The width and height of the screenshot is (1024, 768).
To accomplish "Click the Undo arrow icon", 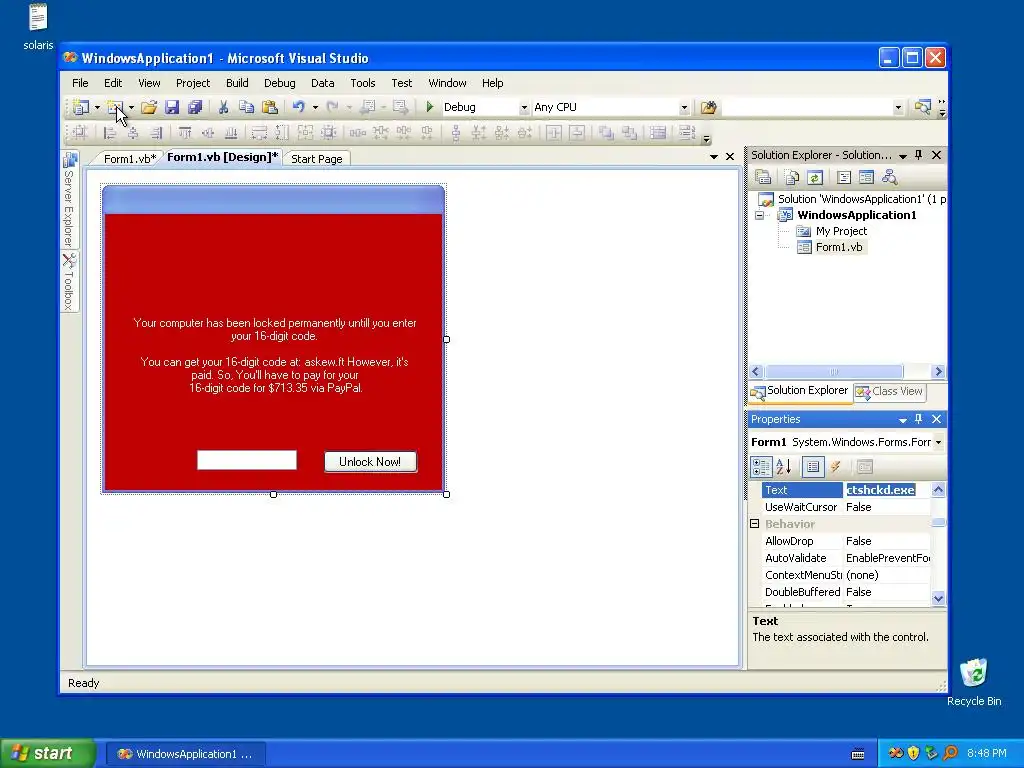I will [298, 107].
